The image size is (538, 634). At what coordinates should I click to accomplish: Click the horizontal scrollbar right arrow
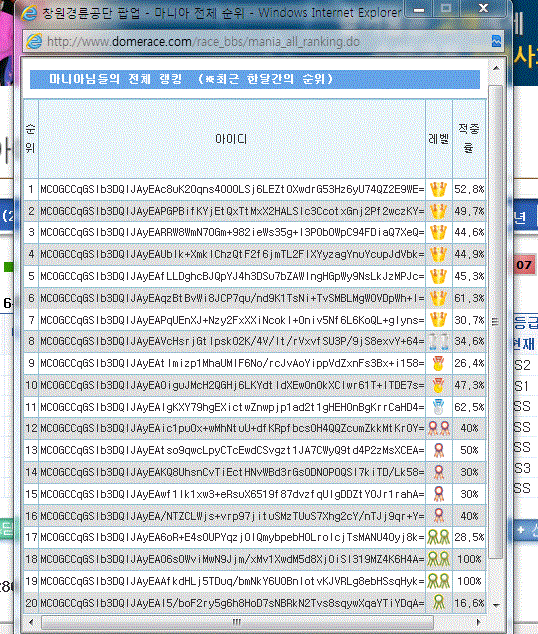479,622
